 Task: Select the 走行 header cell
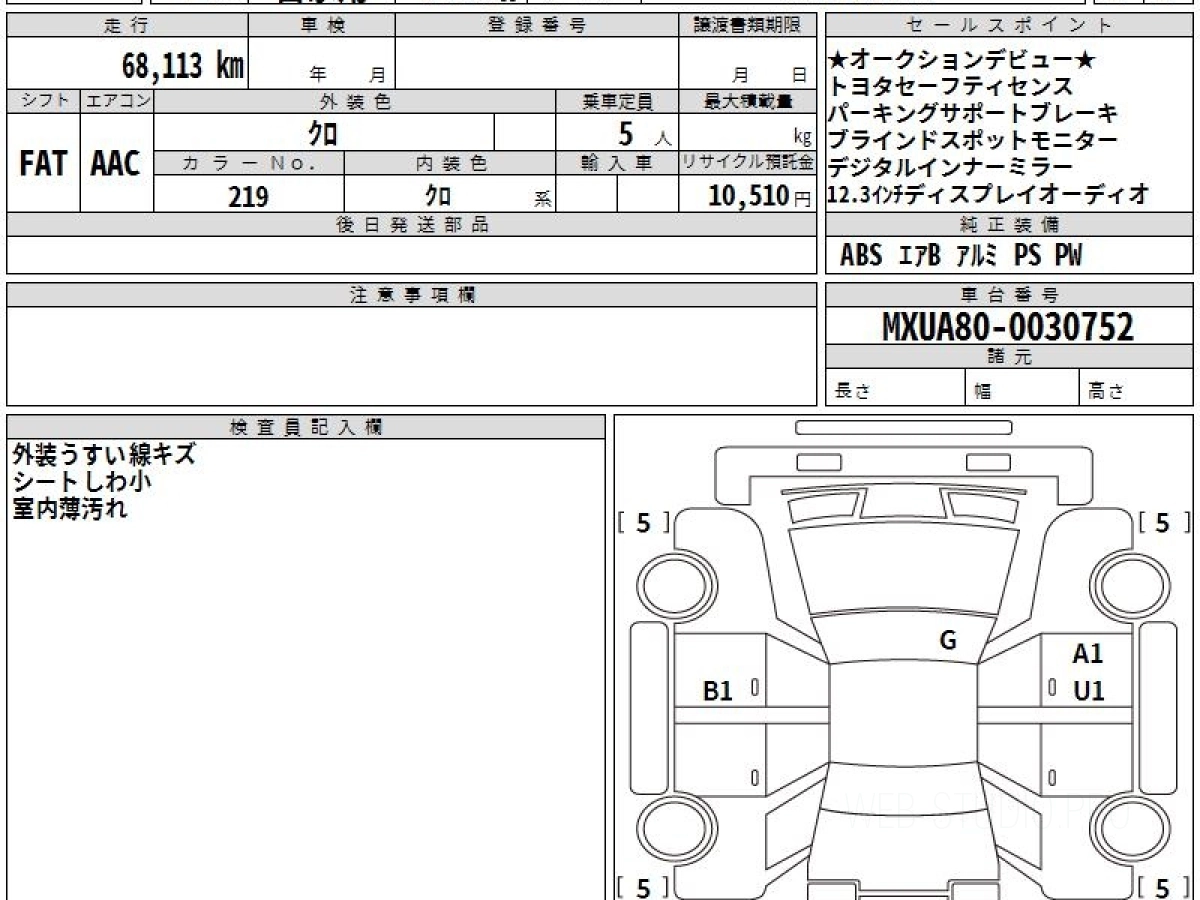tap(127, 26)
